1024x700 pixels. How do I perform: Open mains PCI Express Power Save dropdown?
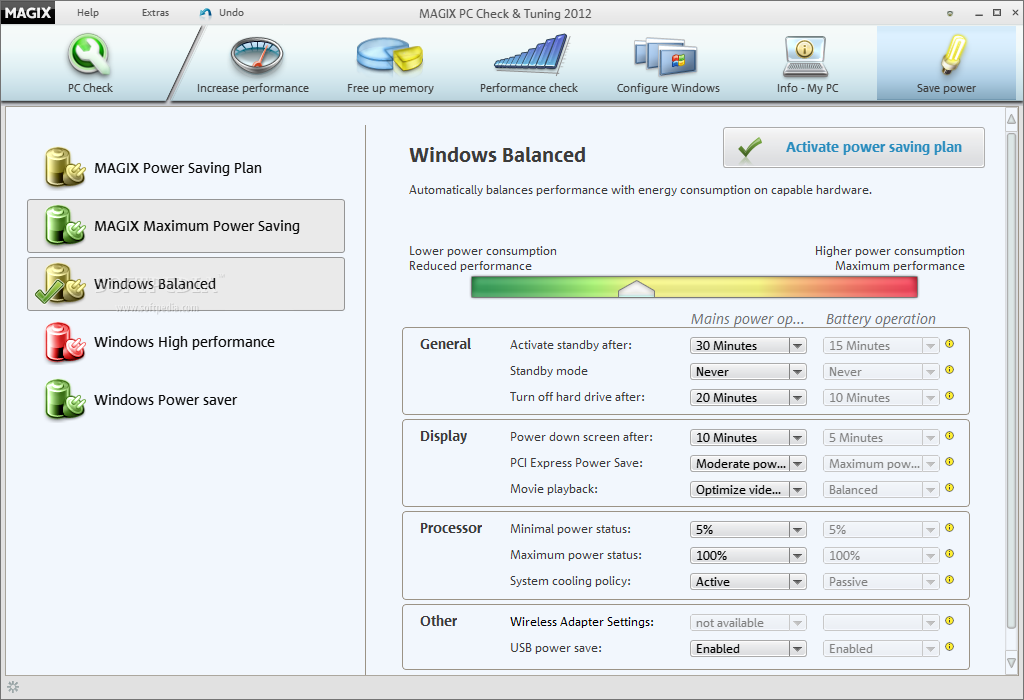pos(748,464)
